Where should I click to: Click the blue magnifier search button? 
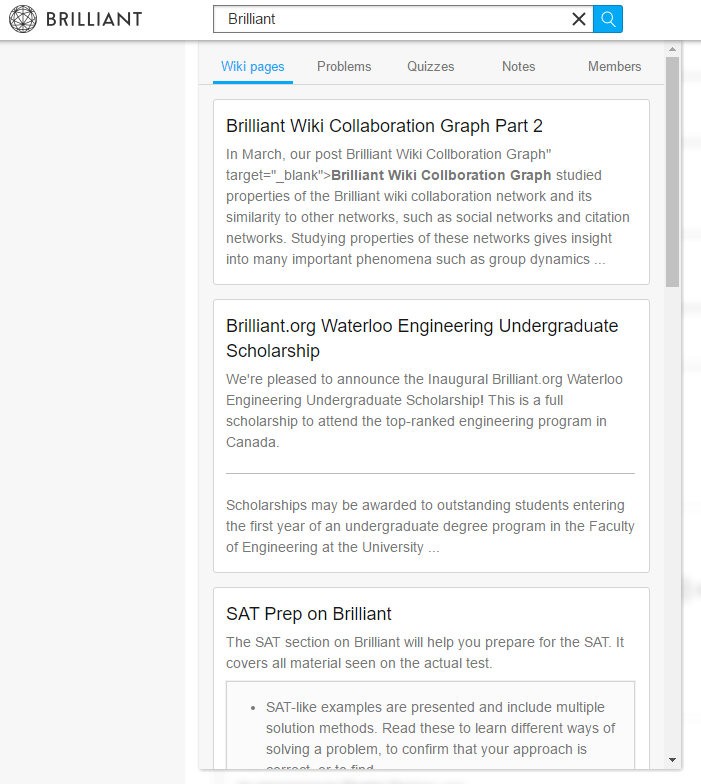coord(608,19)
